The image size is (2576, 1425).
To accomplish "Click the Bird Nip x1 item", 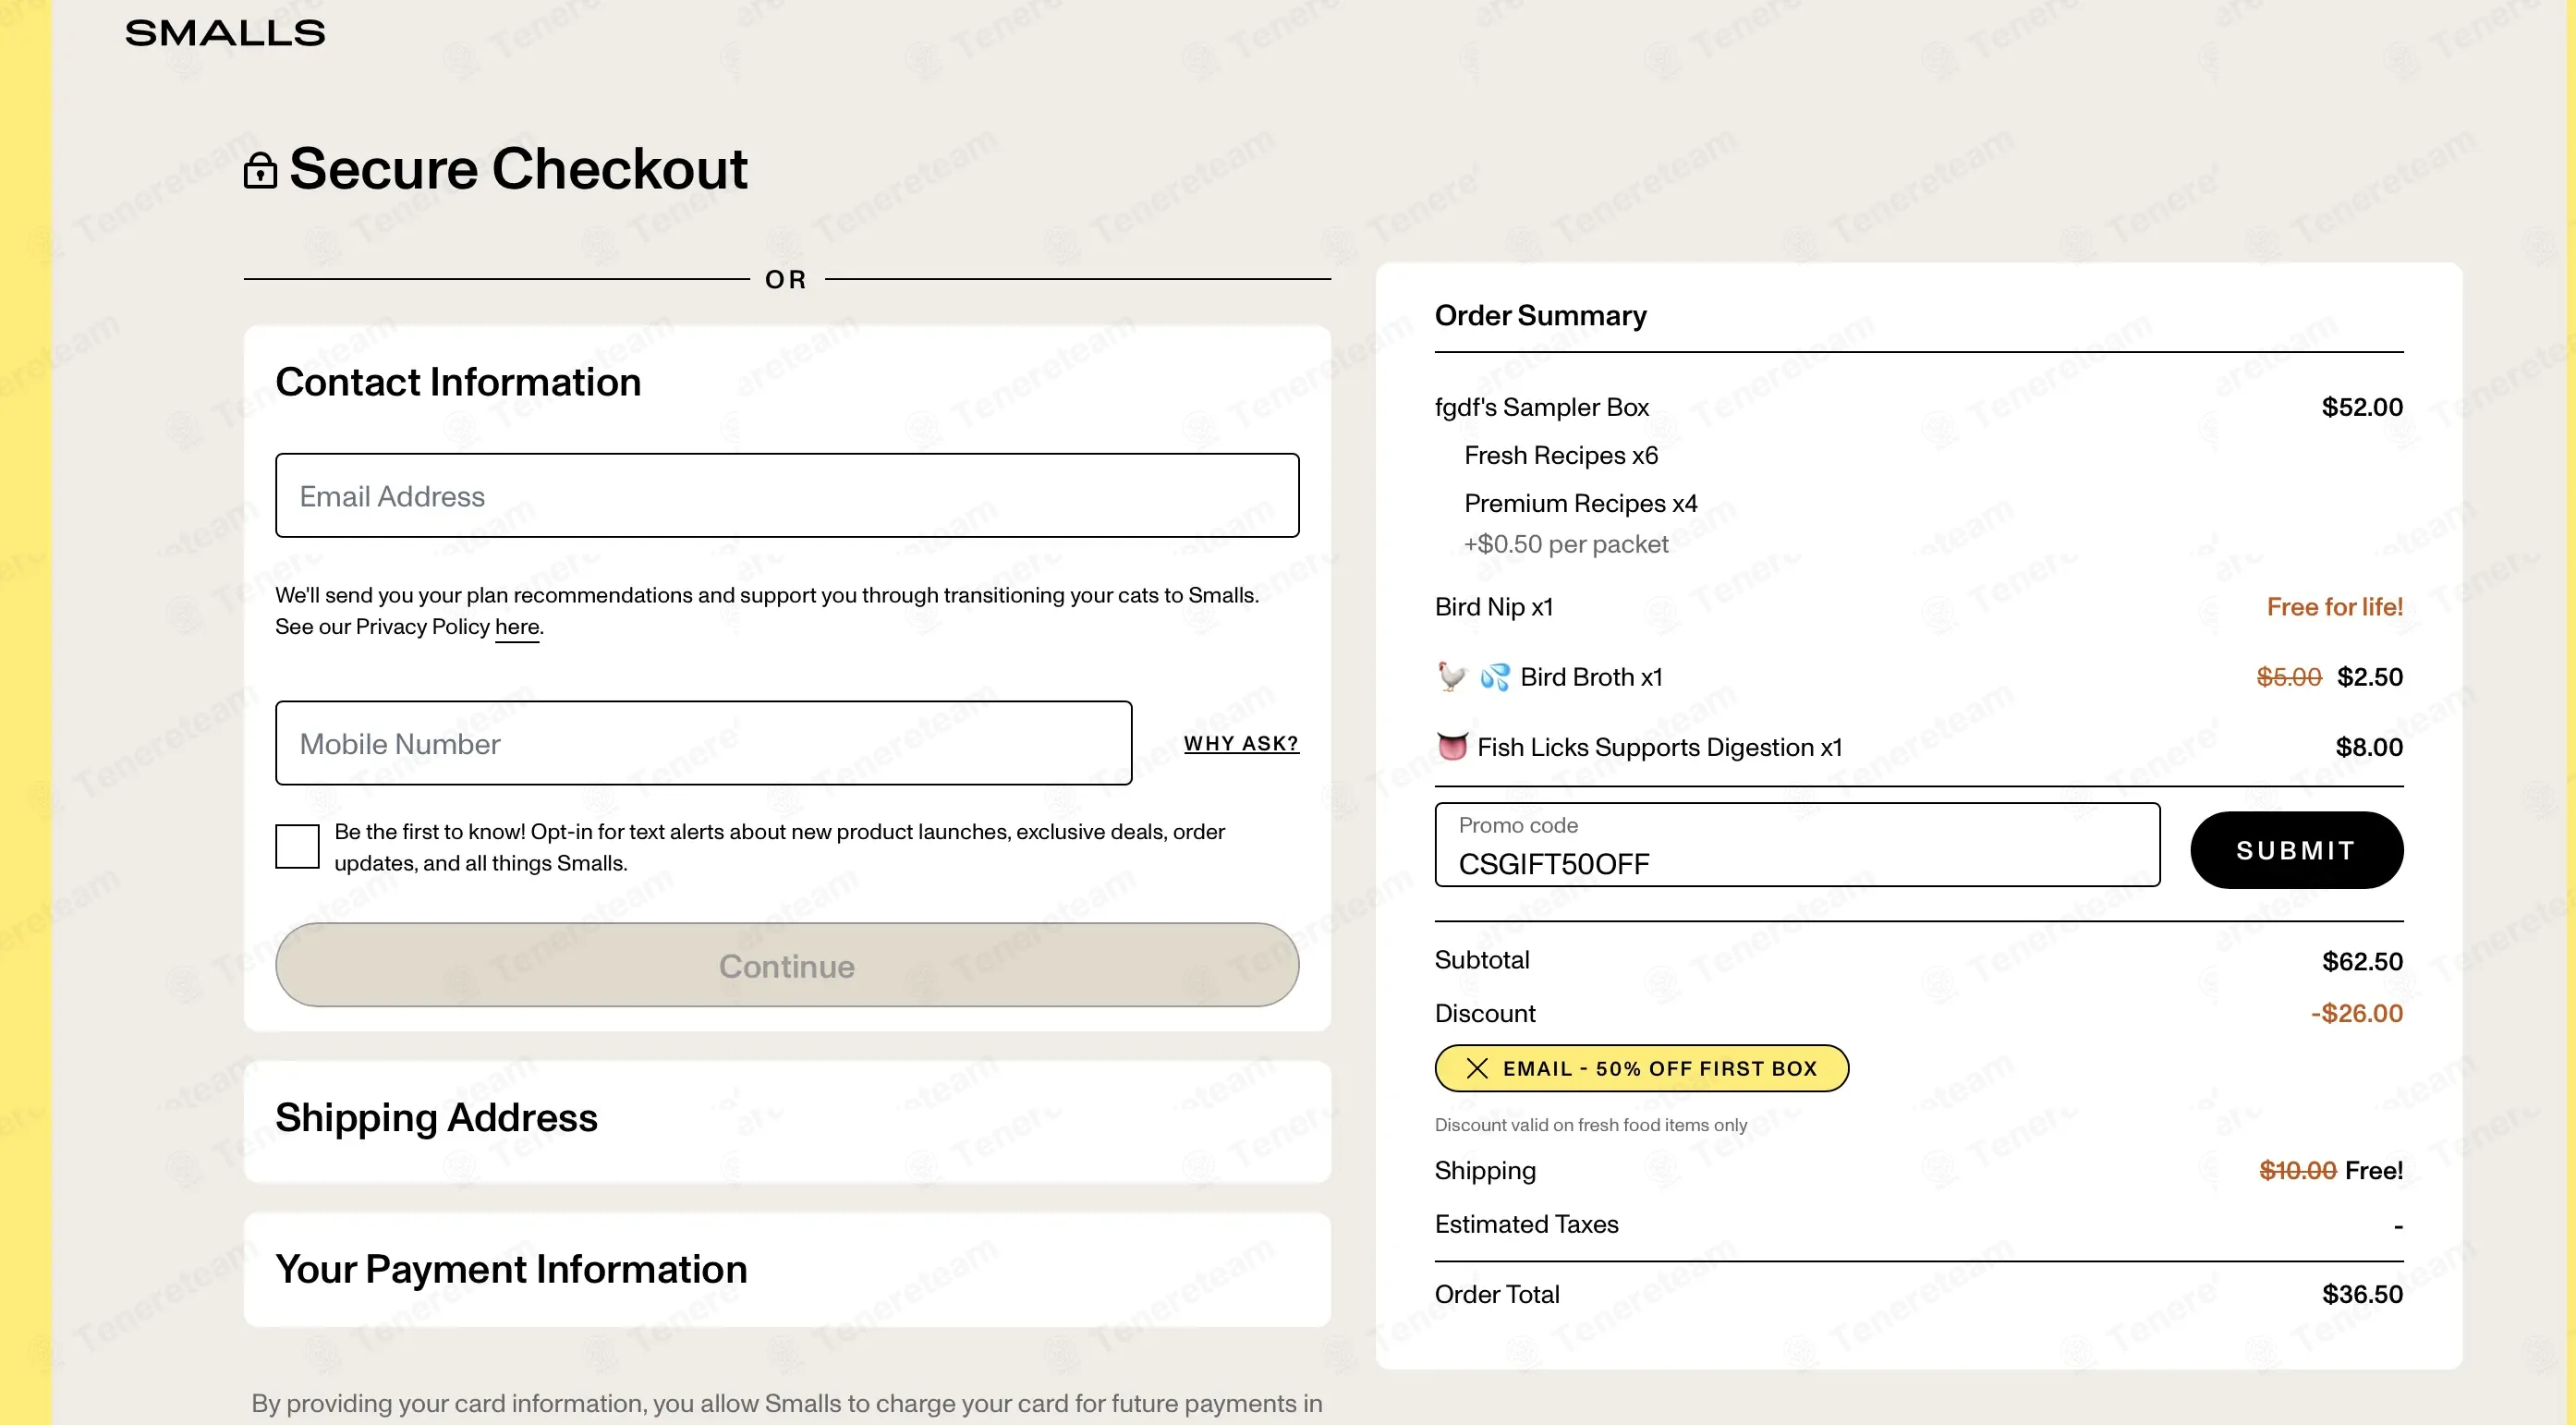I will [1494, 607].
